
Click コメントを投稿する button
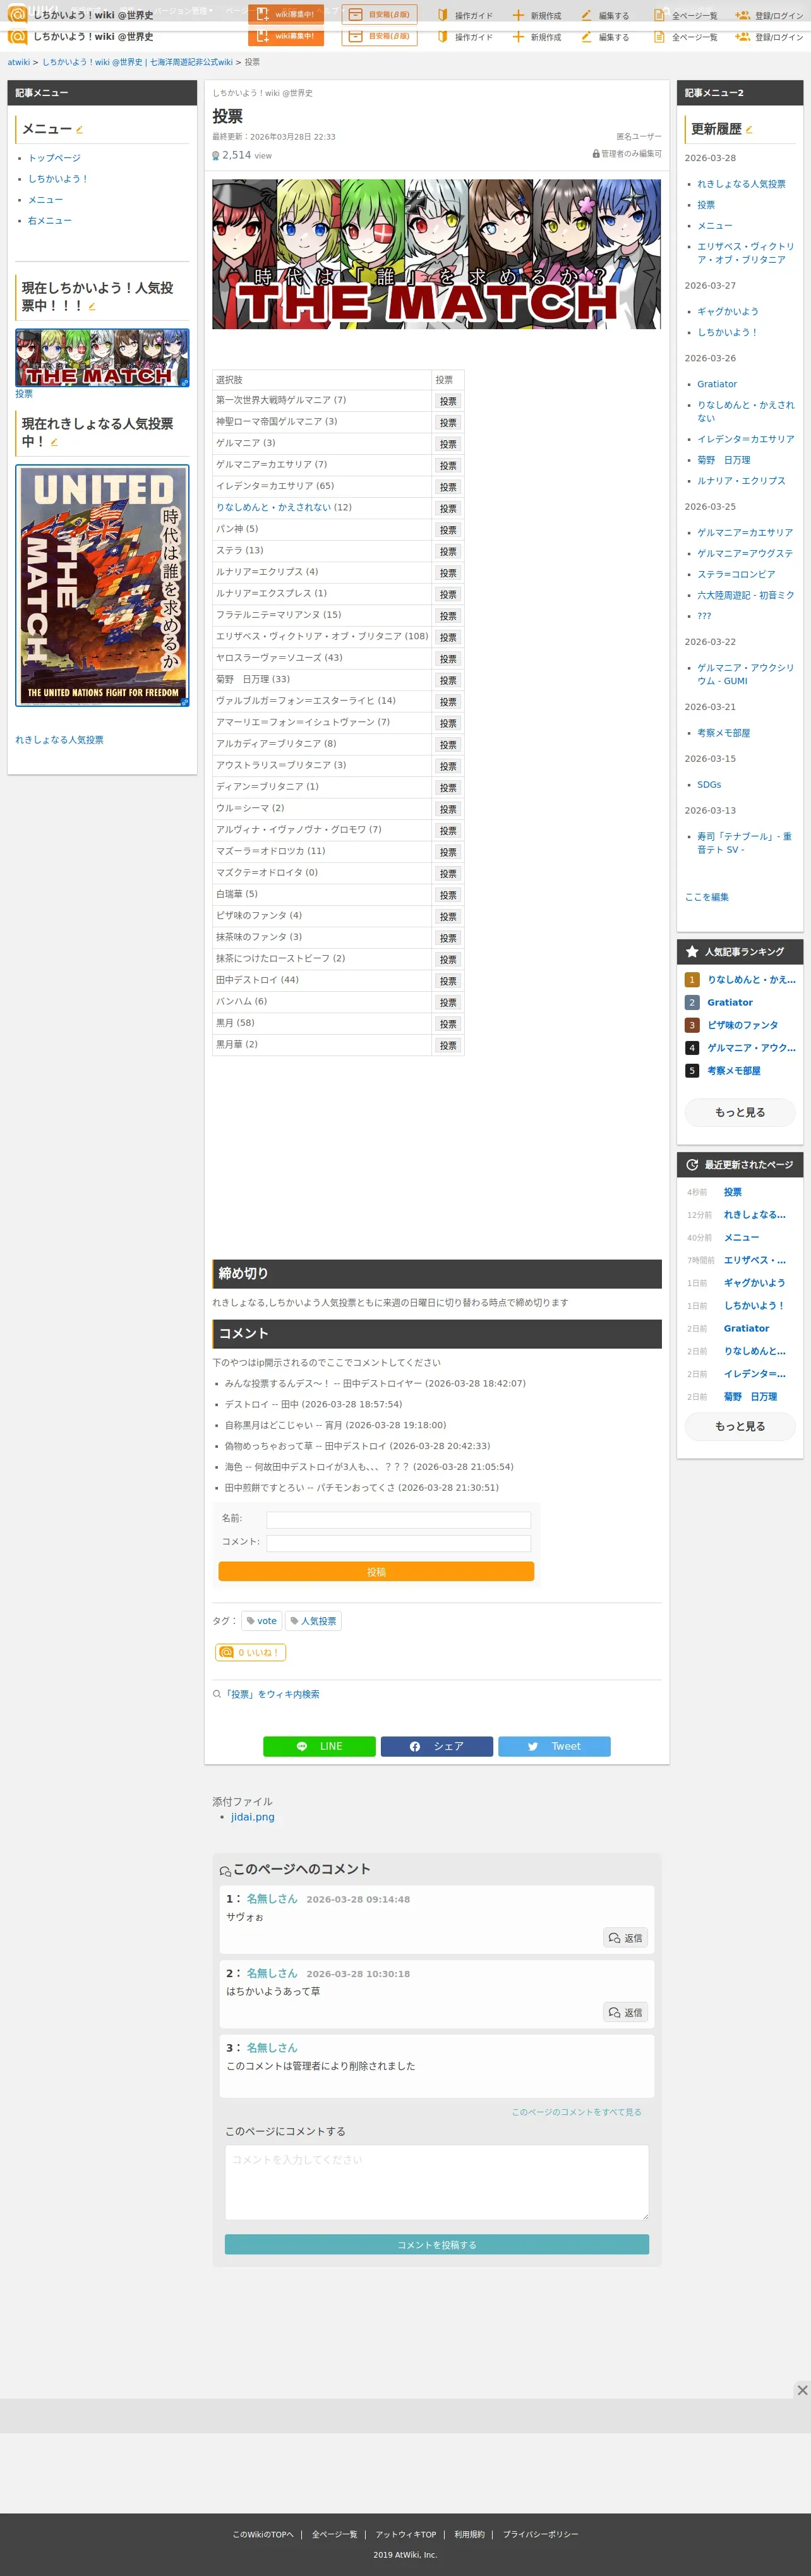pos(437,2245)
